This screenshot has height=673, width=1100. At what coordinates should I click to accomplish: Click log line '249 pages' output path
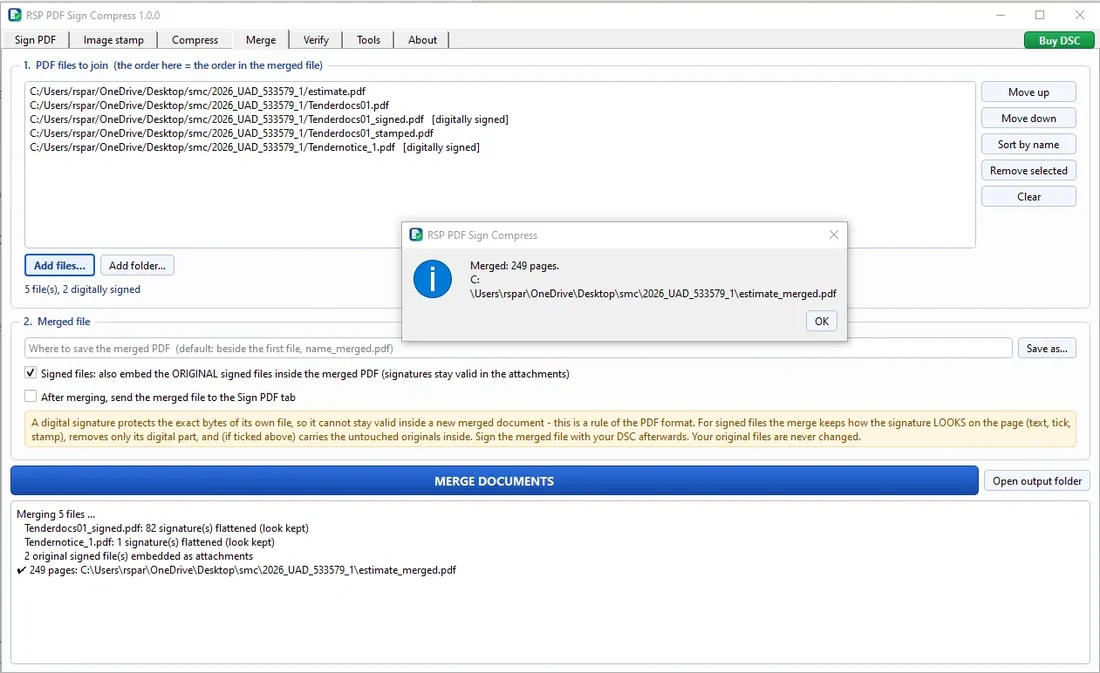coord(236,571)
